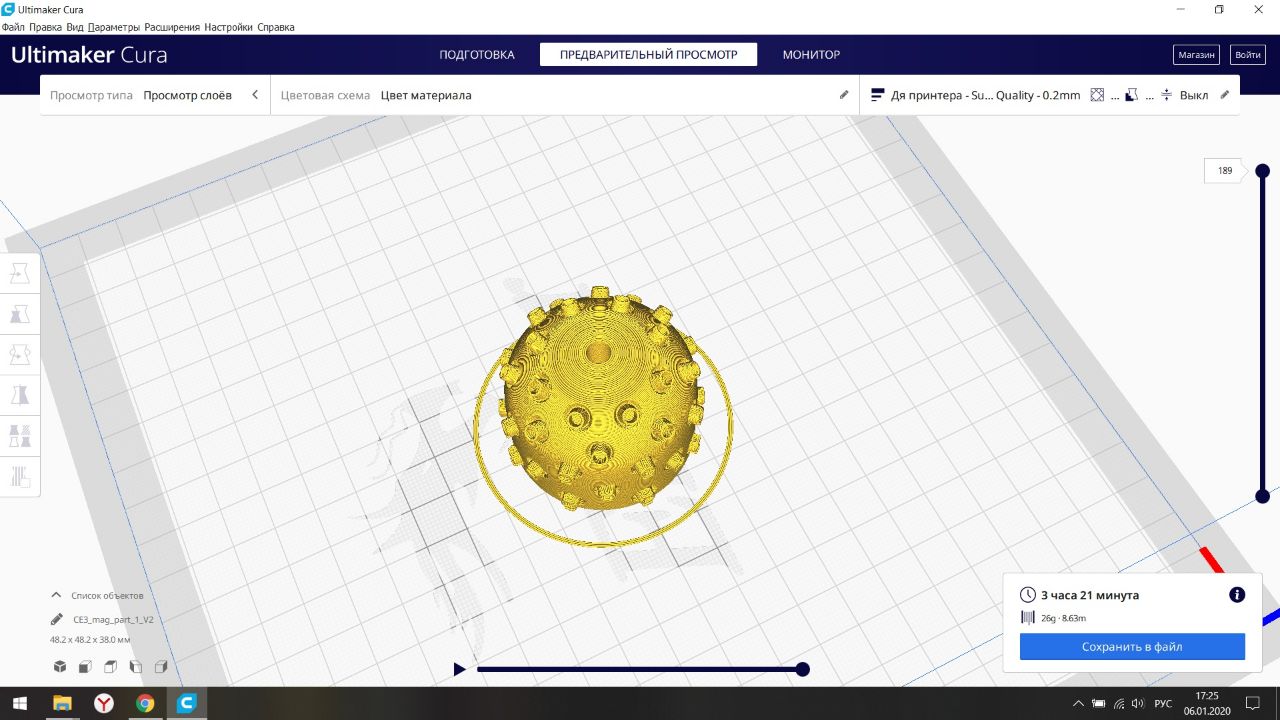Open the Расширения menu
This screenshot has height=720, width=1280.
pos(172,27)
